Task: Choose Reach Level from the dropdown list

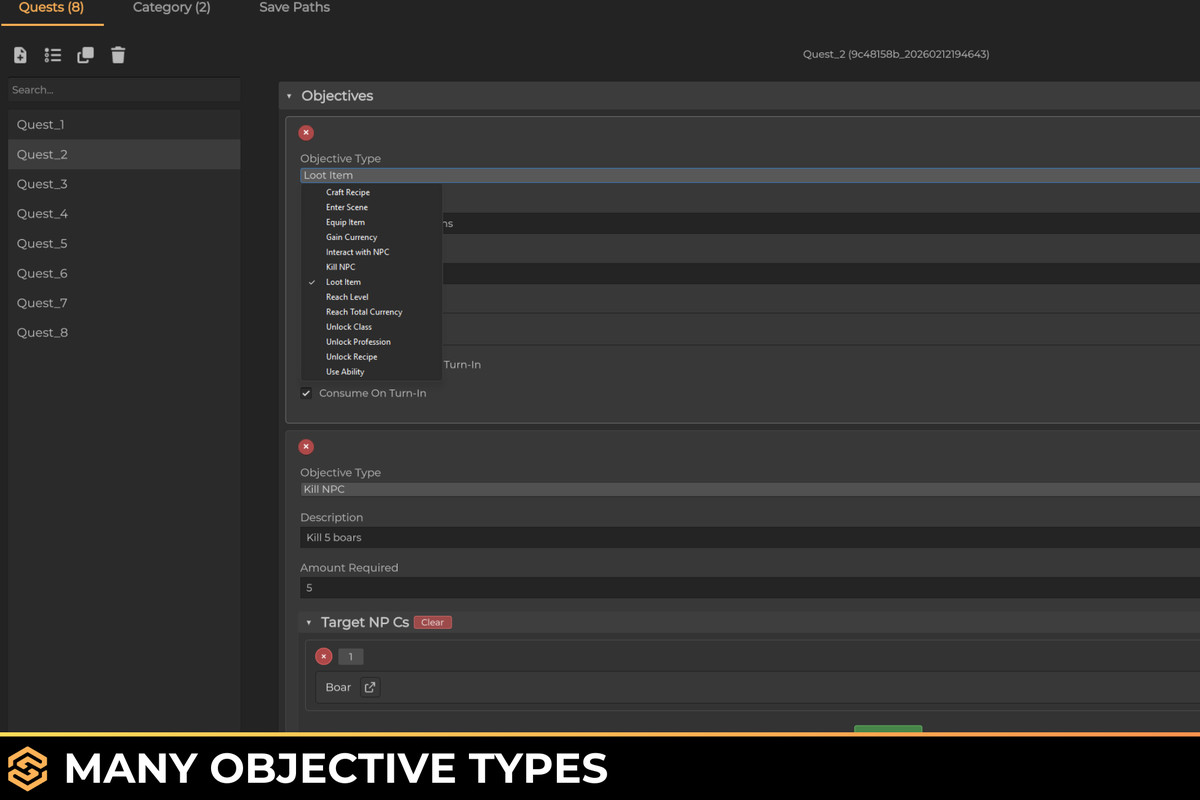Action: click(x=347, y=297)
